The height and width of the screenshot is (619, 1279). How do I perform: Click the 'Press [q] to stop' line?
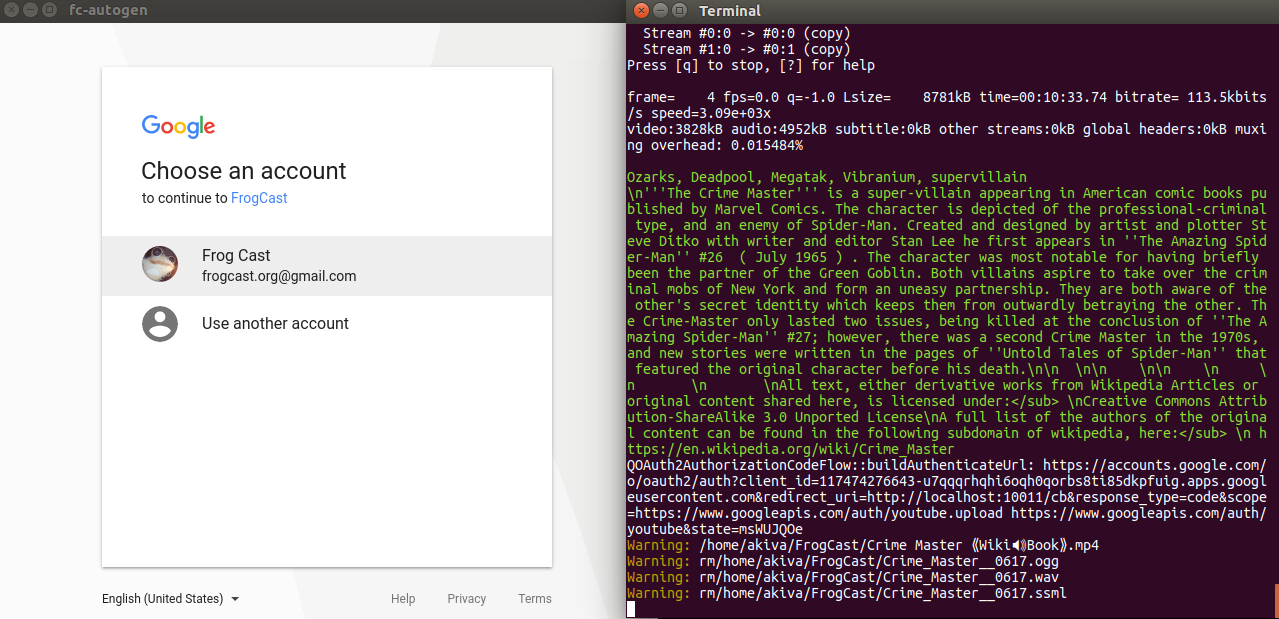tap(751, 66)
